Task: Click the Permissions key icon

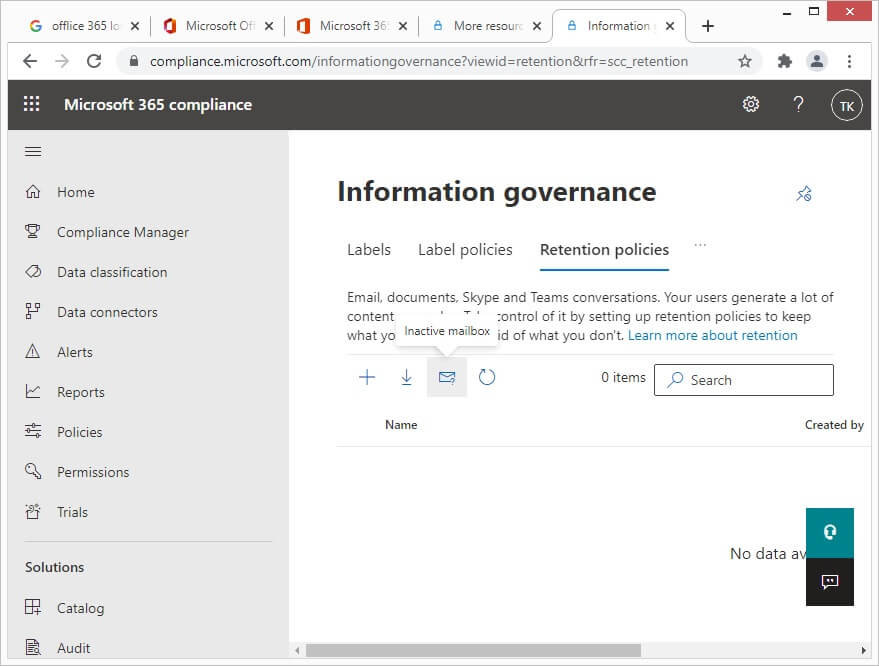Action: click(33, 471)
